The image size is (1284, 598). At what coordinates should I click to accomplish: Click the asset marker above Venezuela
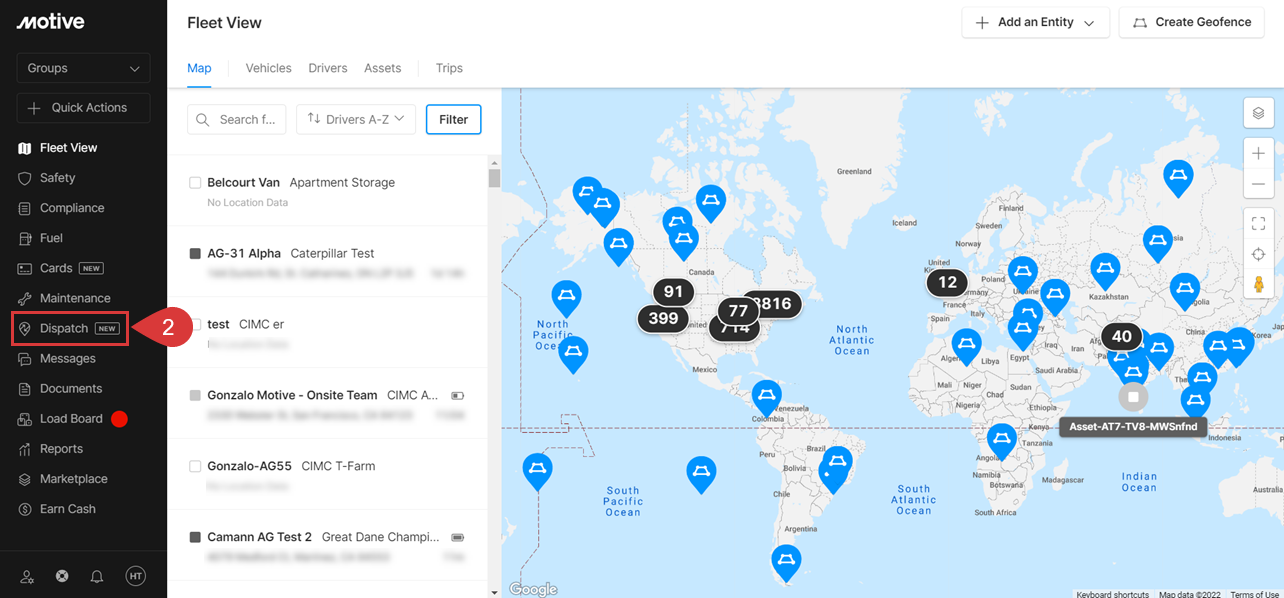coord(766,396)
